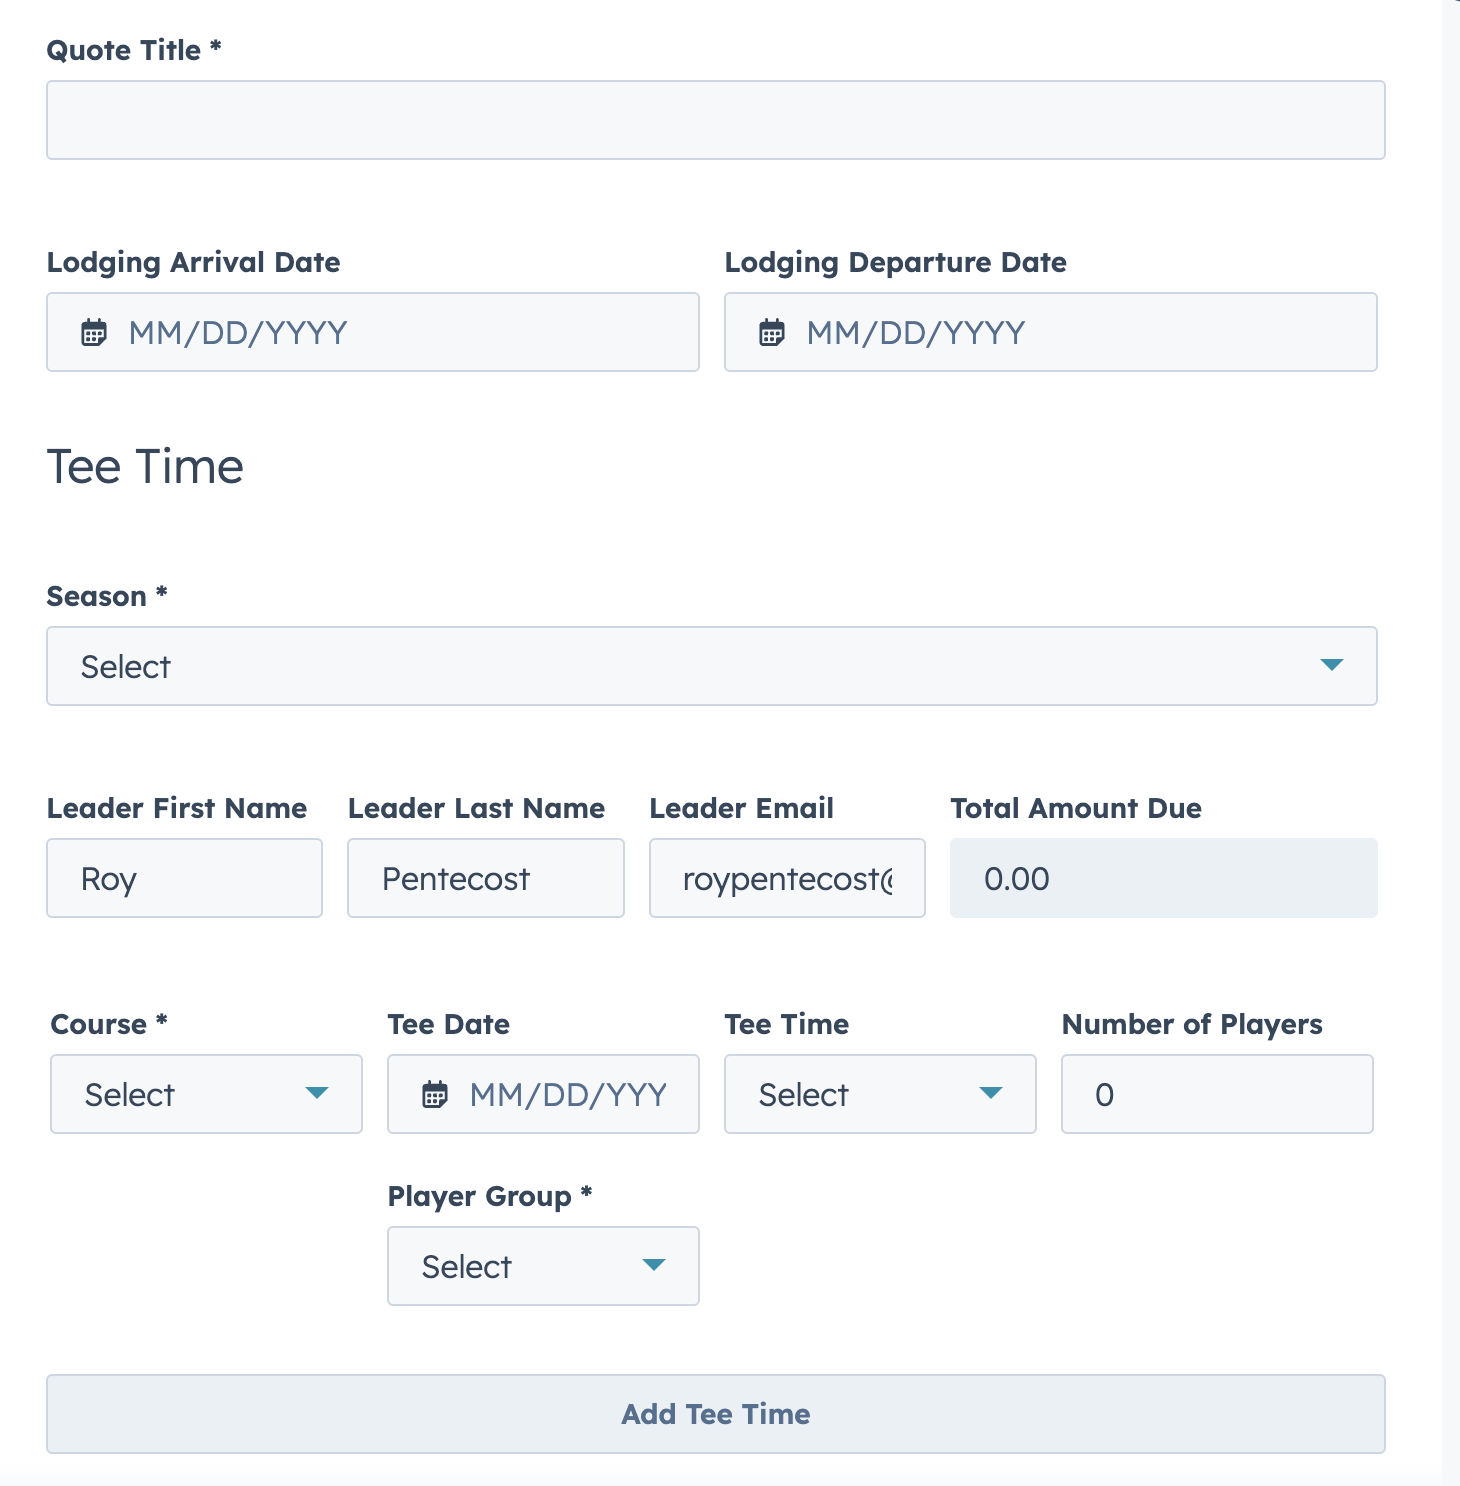Open the Lodging Arrival Date calendar icon
Image resolution: width=1460 pixels, height=1486 pixels.
click(95, 332)
